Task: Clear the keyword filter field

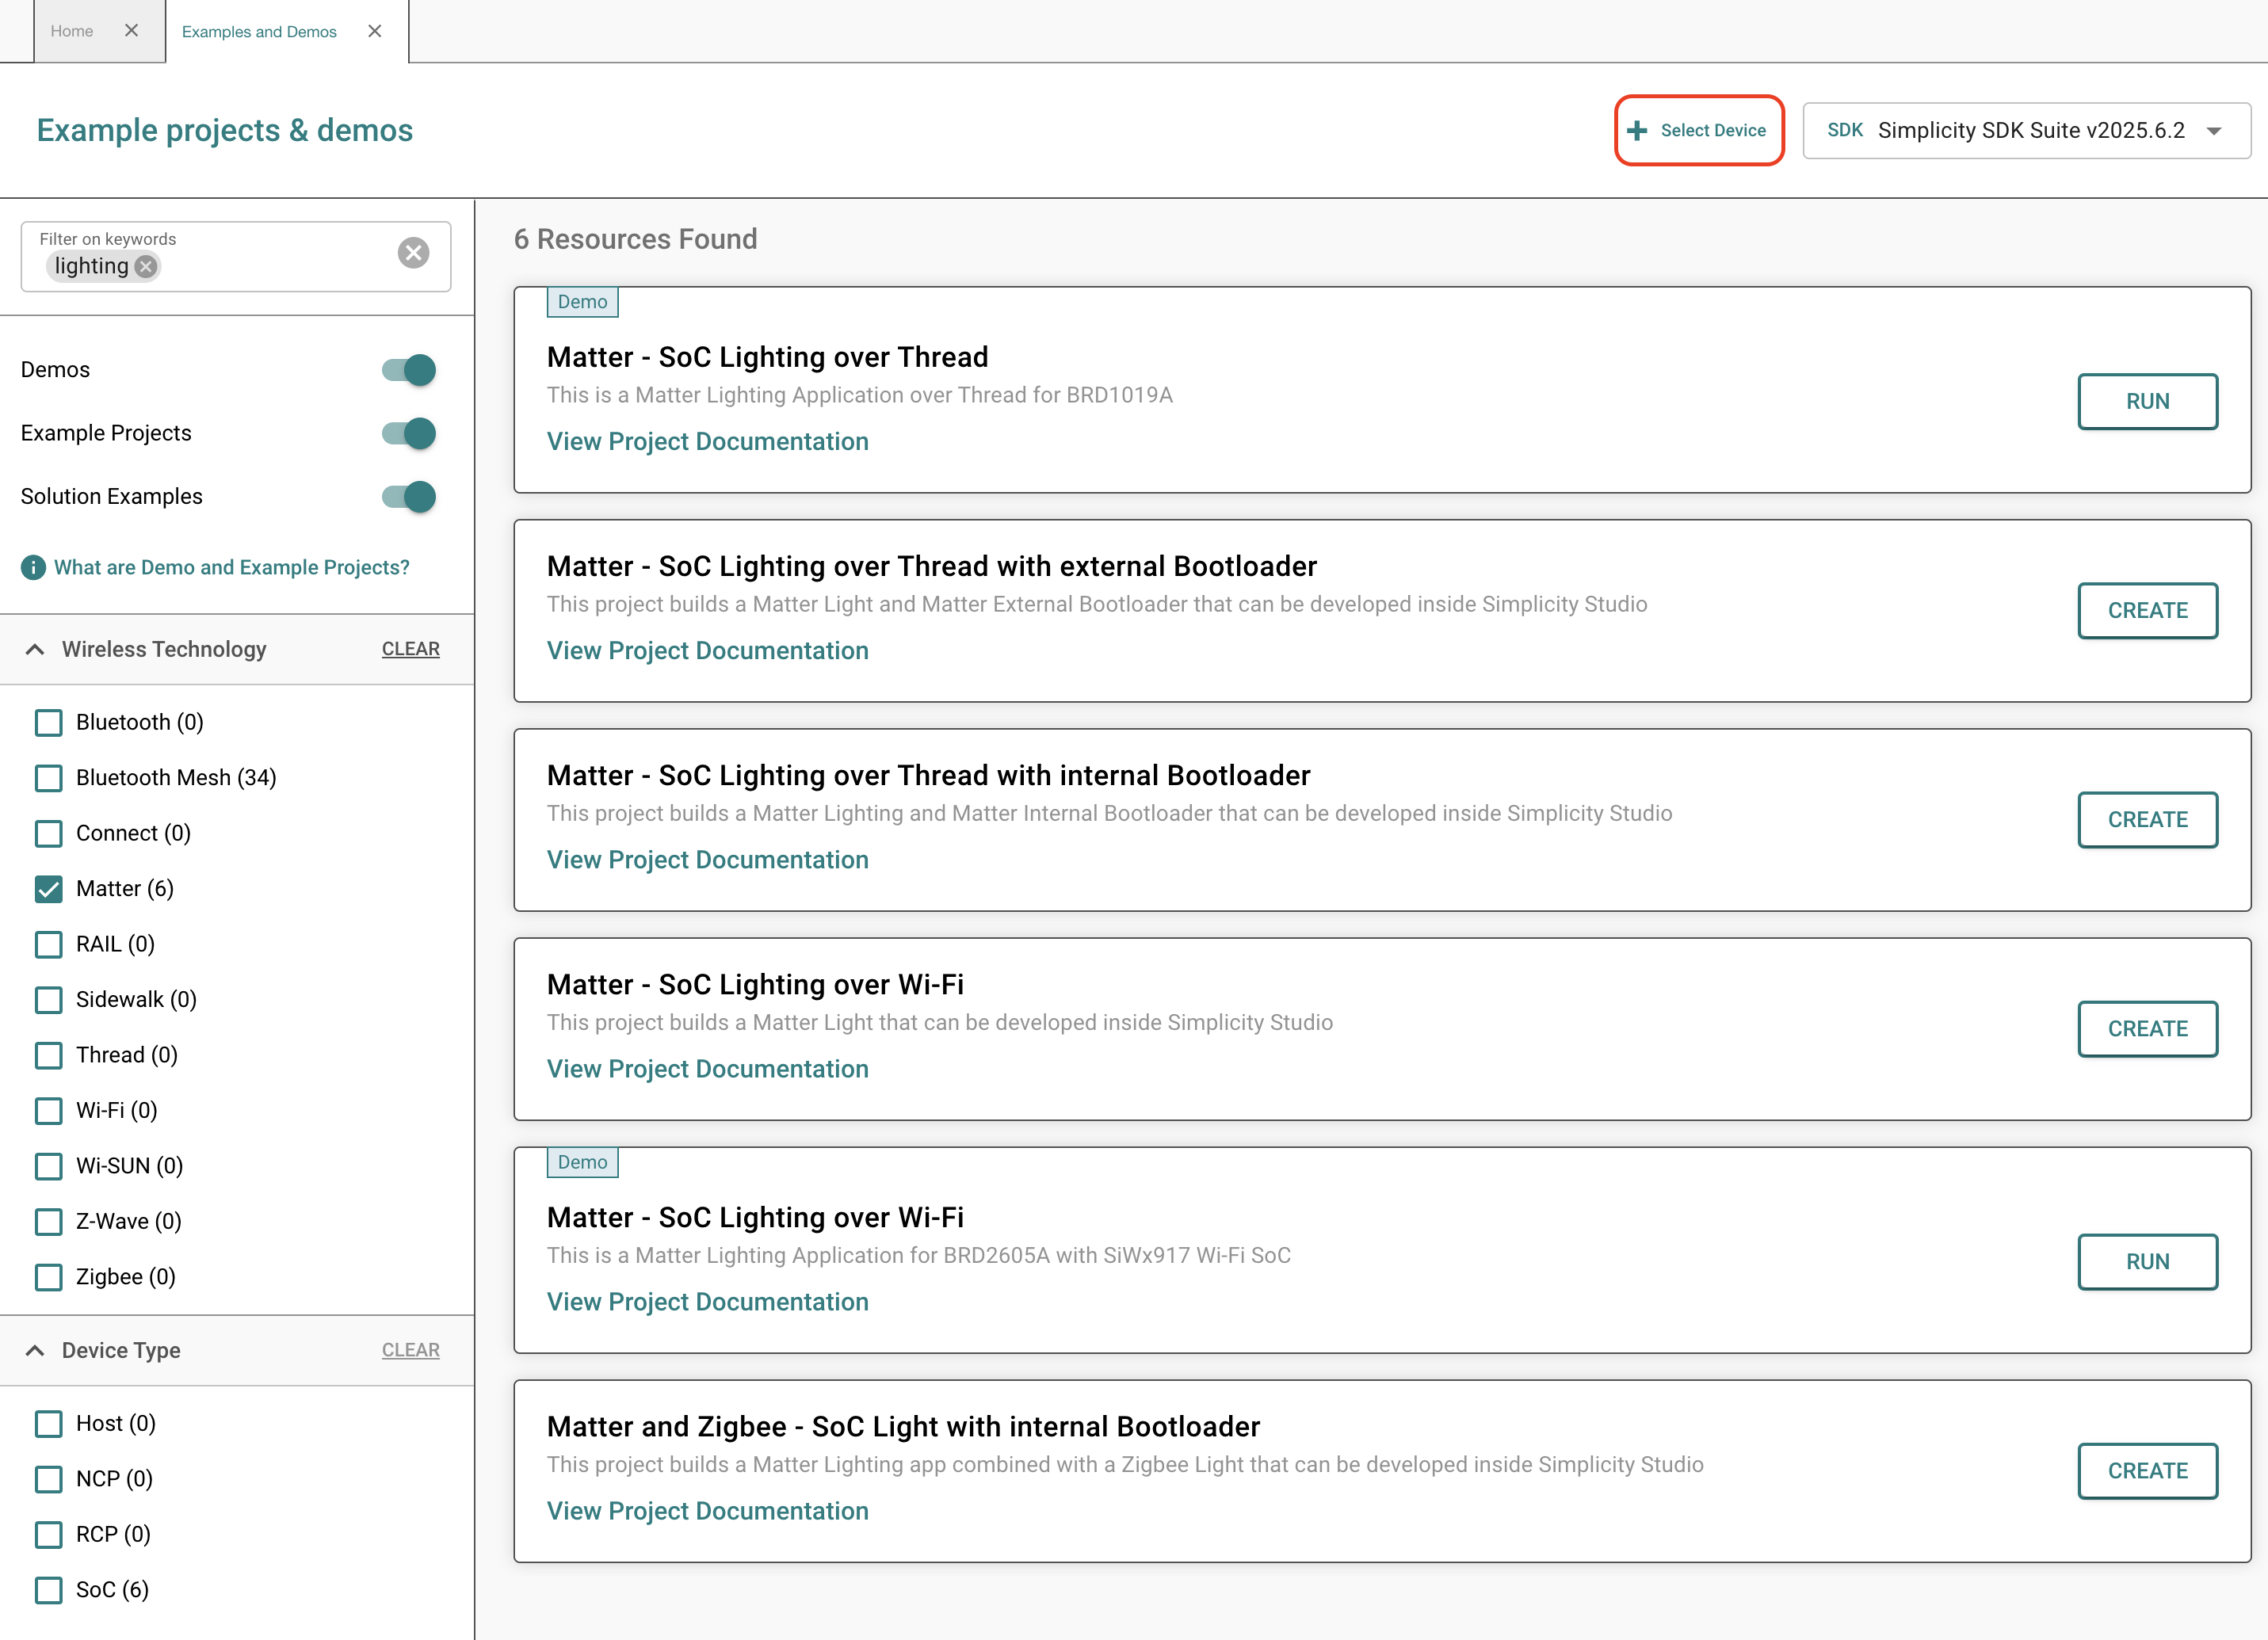Action: tap(413, 253)
